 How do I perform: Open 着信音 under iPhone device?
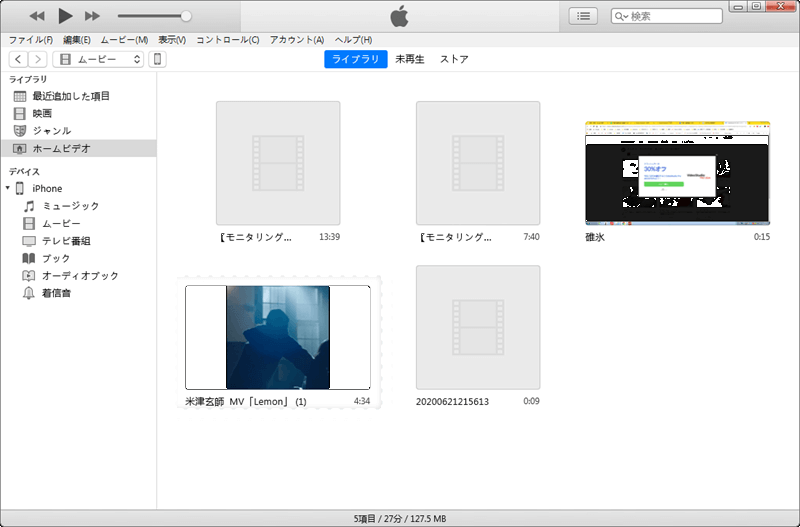(x=56, y=293)
